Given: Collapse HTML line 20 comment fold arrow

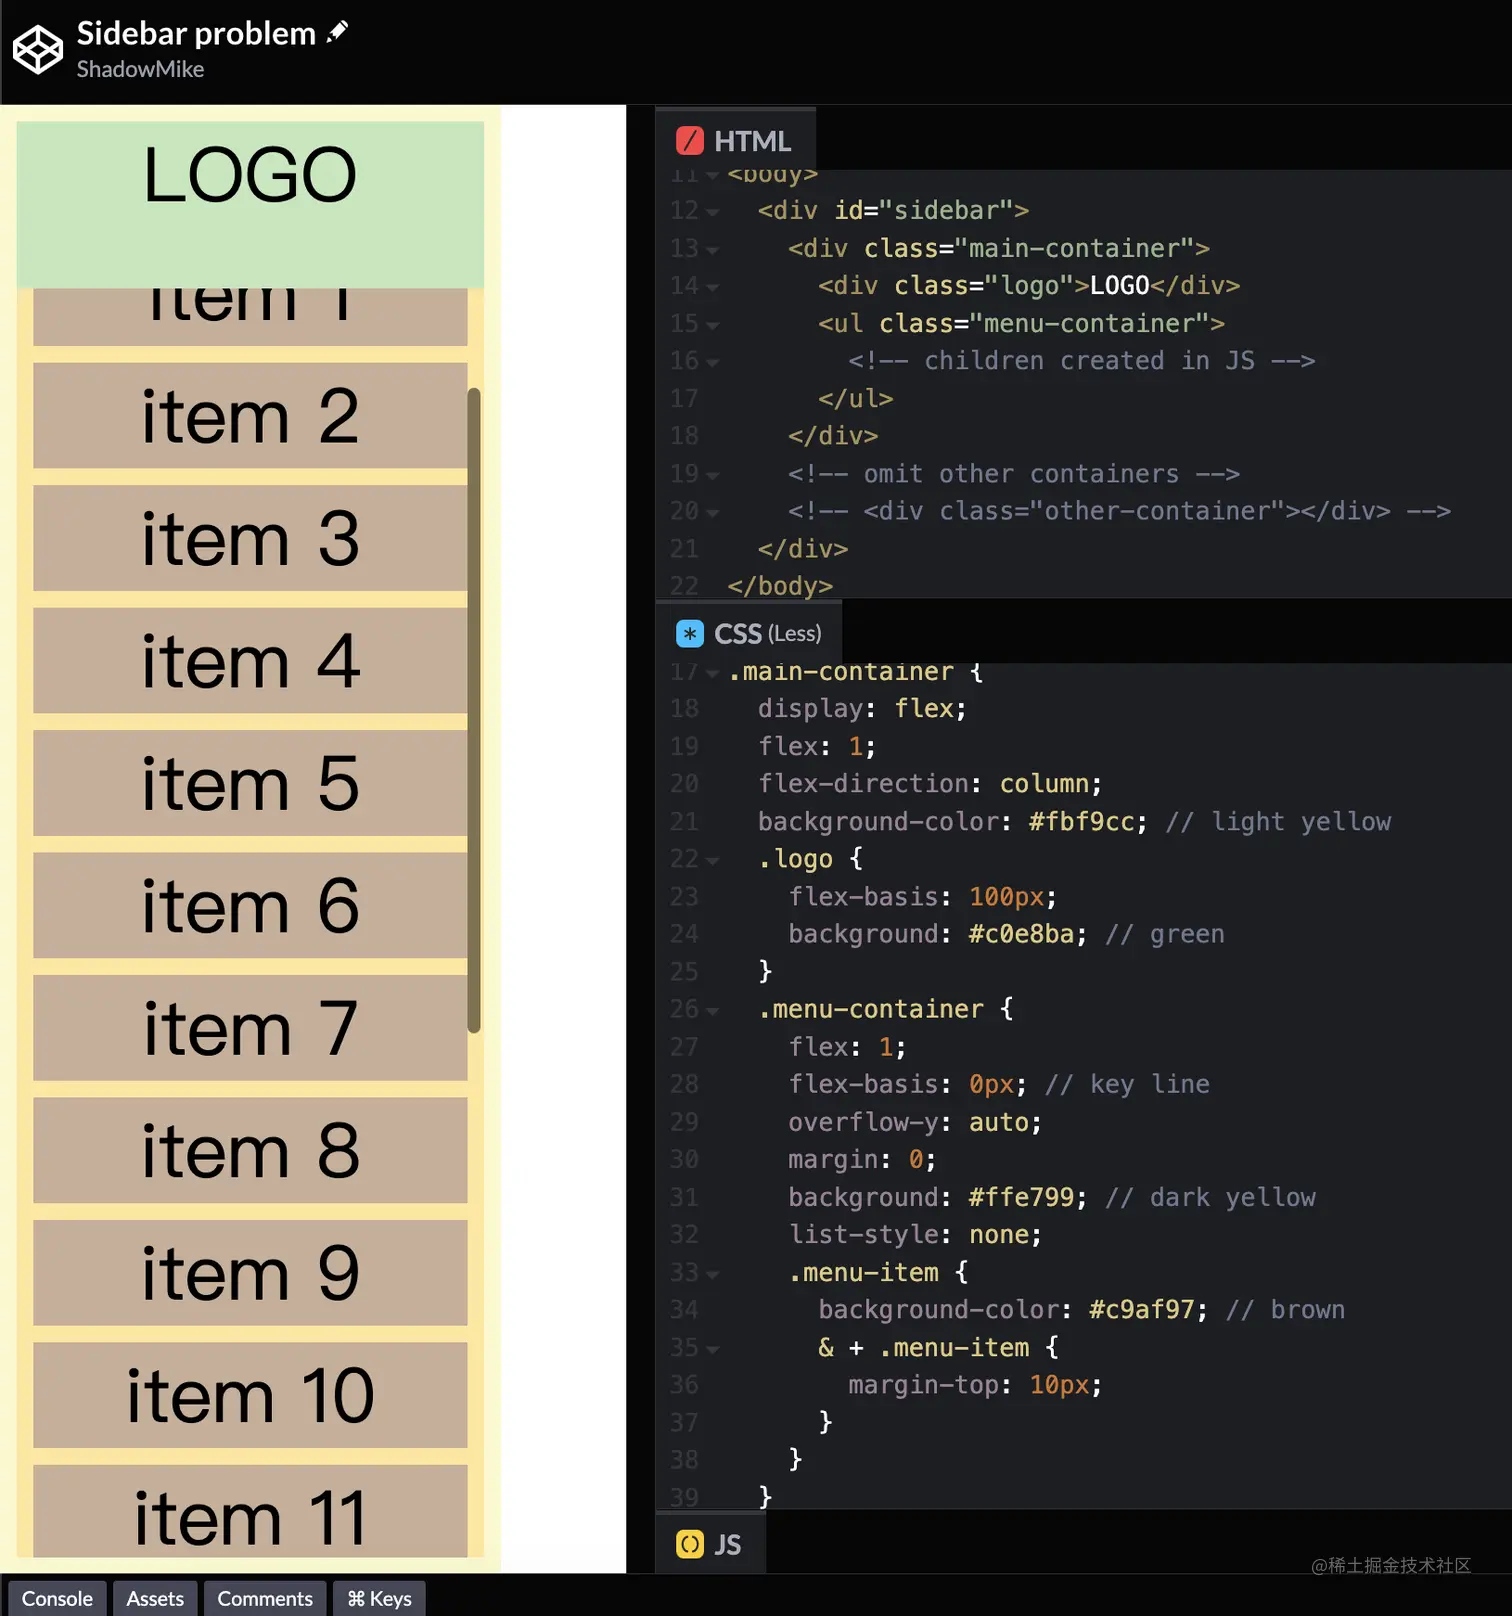Looking at the screenshot, I should point(713,513).
